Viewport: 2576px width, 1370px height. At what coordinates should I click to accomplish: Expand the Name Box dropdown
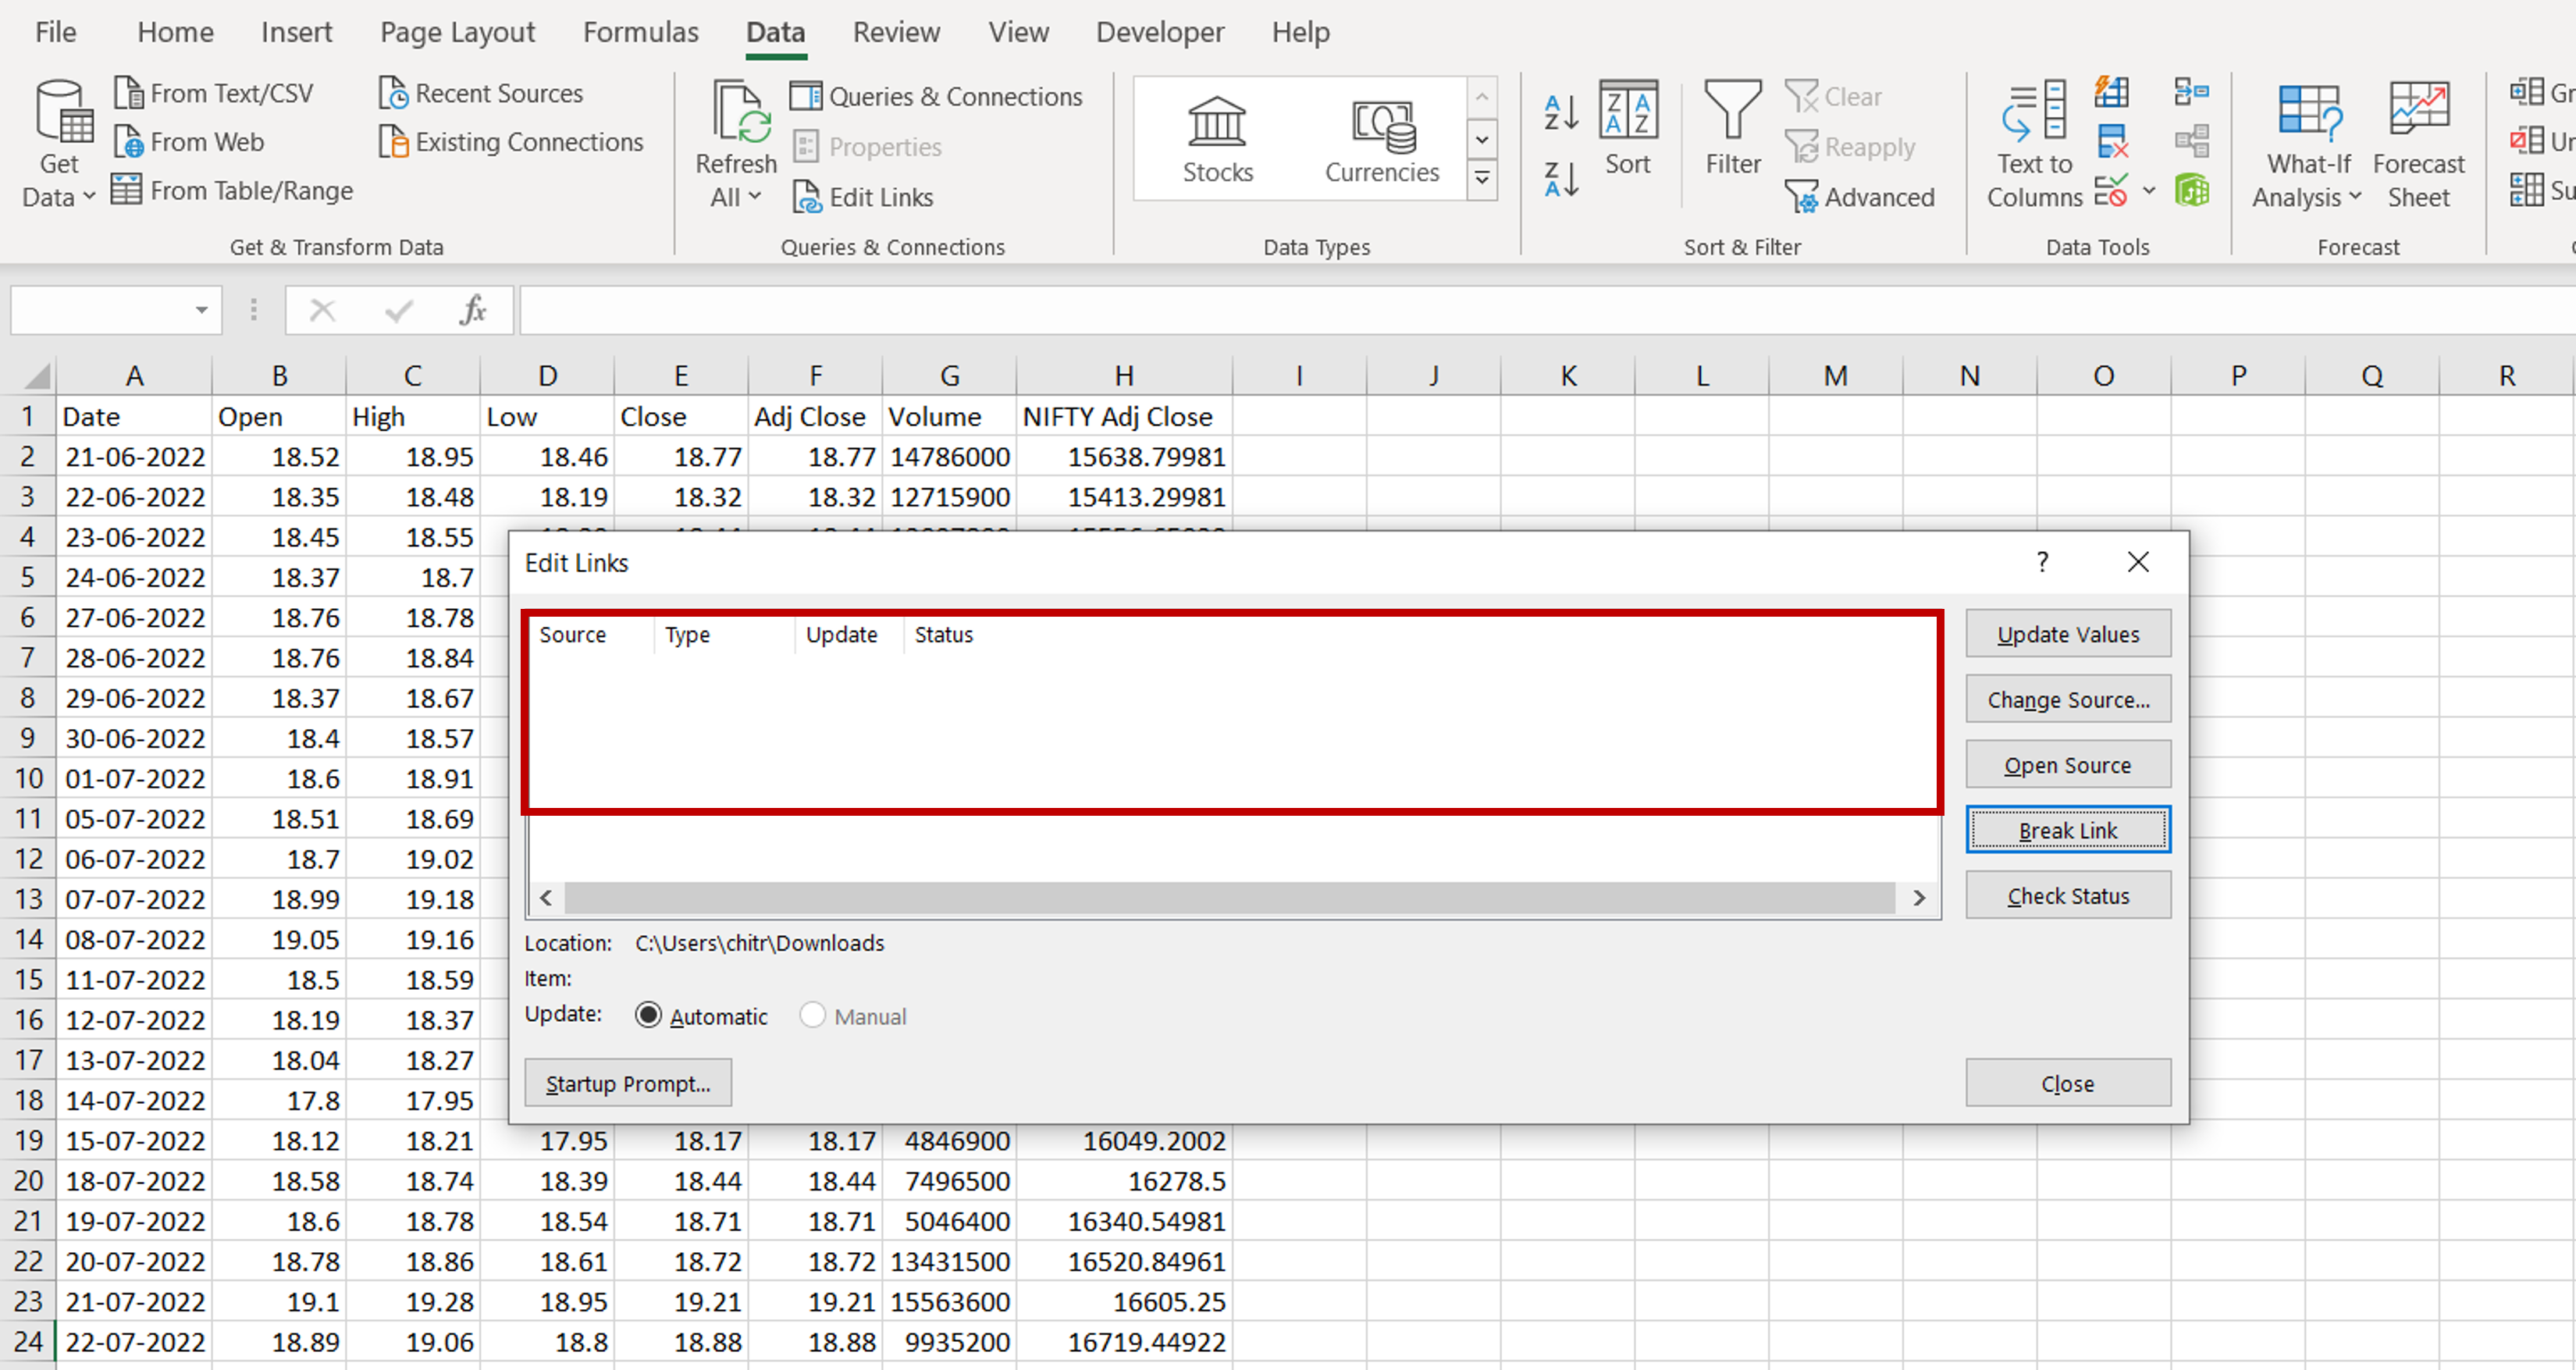point(201,310)
